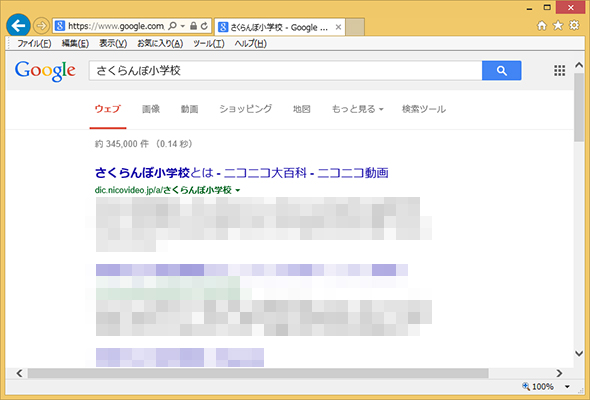The height and width of the screenshot is (400, 590).
Task: Open the 編集(E) menu
Action: tap(75, 44)
